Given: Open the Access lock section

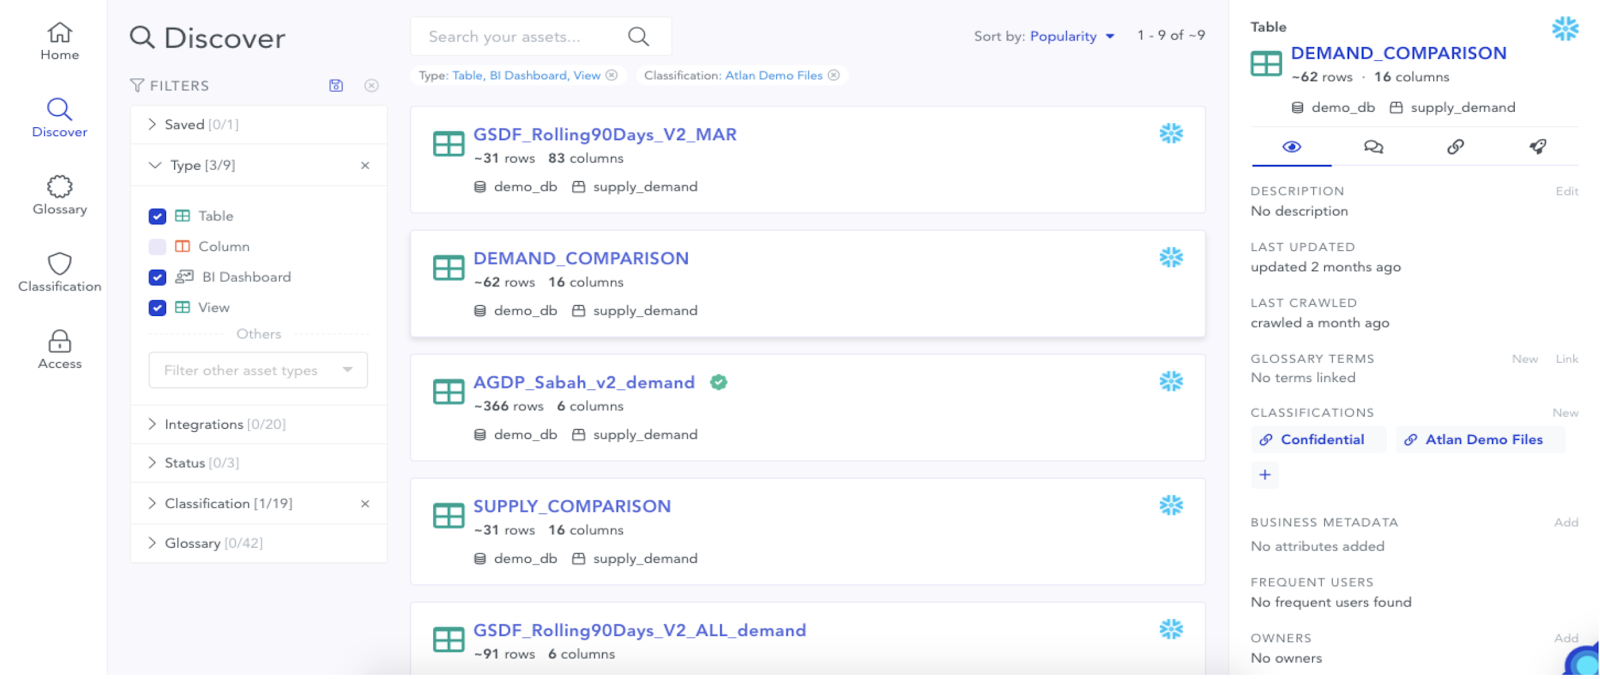Looking at the screenshot, I should pos(60,350).
